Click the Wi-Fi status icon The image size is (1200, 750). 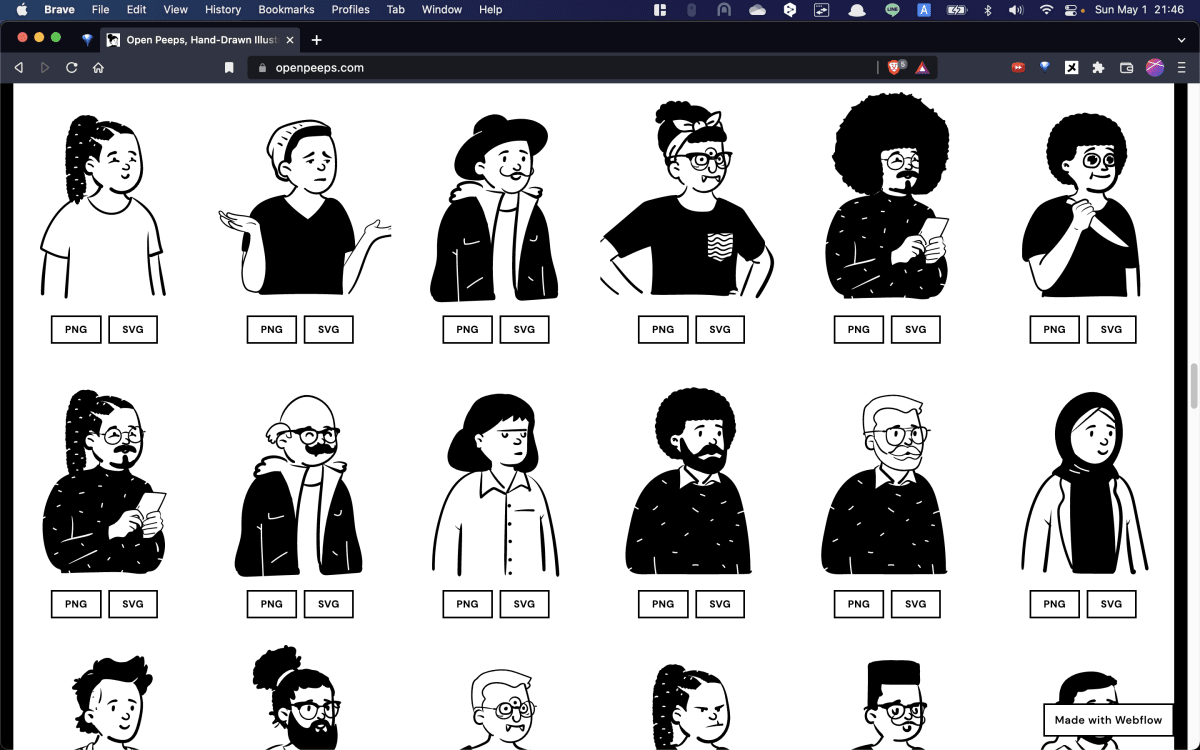coord(1046,10)
